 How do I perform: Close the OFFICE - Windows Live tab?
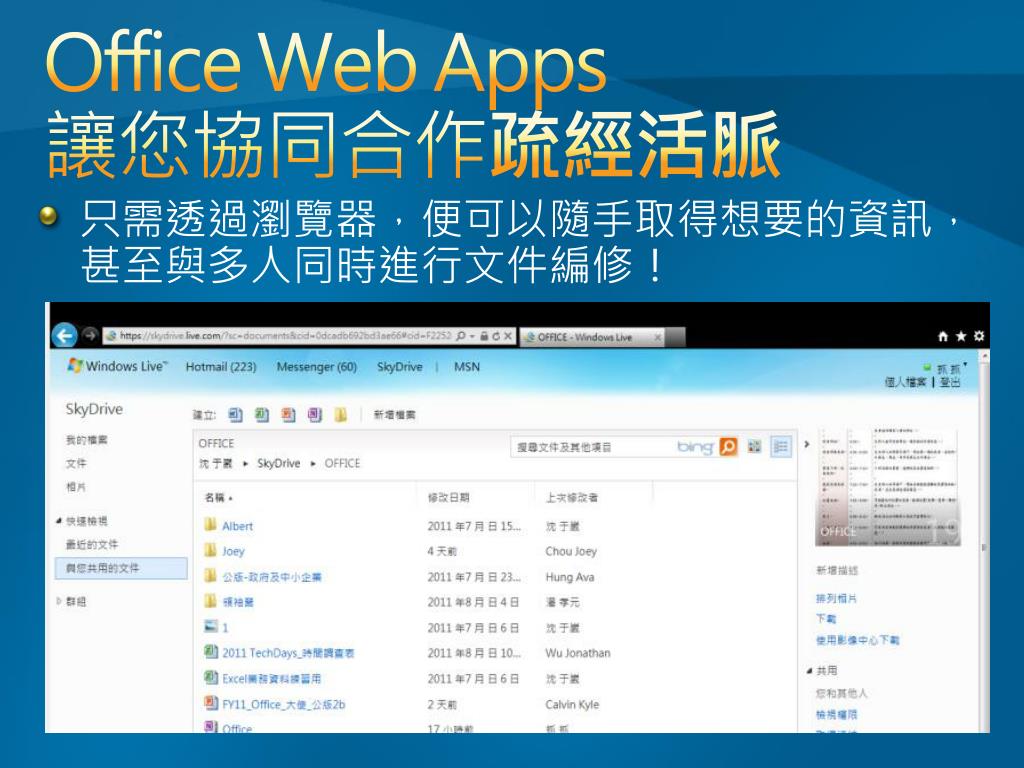click(x=658, y=337)
